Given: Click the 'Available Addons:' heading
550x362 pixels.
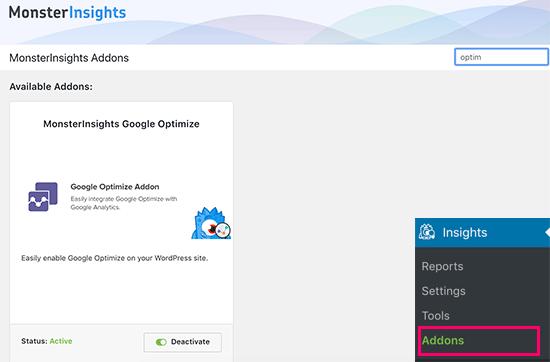Looking at the screenshot, I should [x=51, y=87].
